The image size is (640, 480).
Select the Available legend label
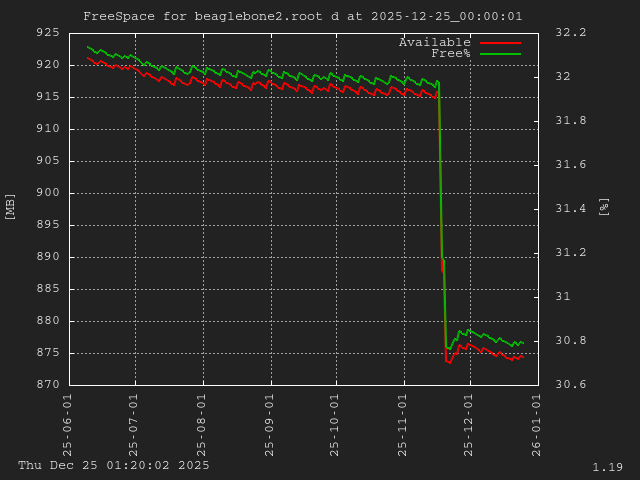434,43
